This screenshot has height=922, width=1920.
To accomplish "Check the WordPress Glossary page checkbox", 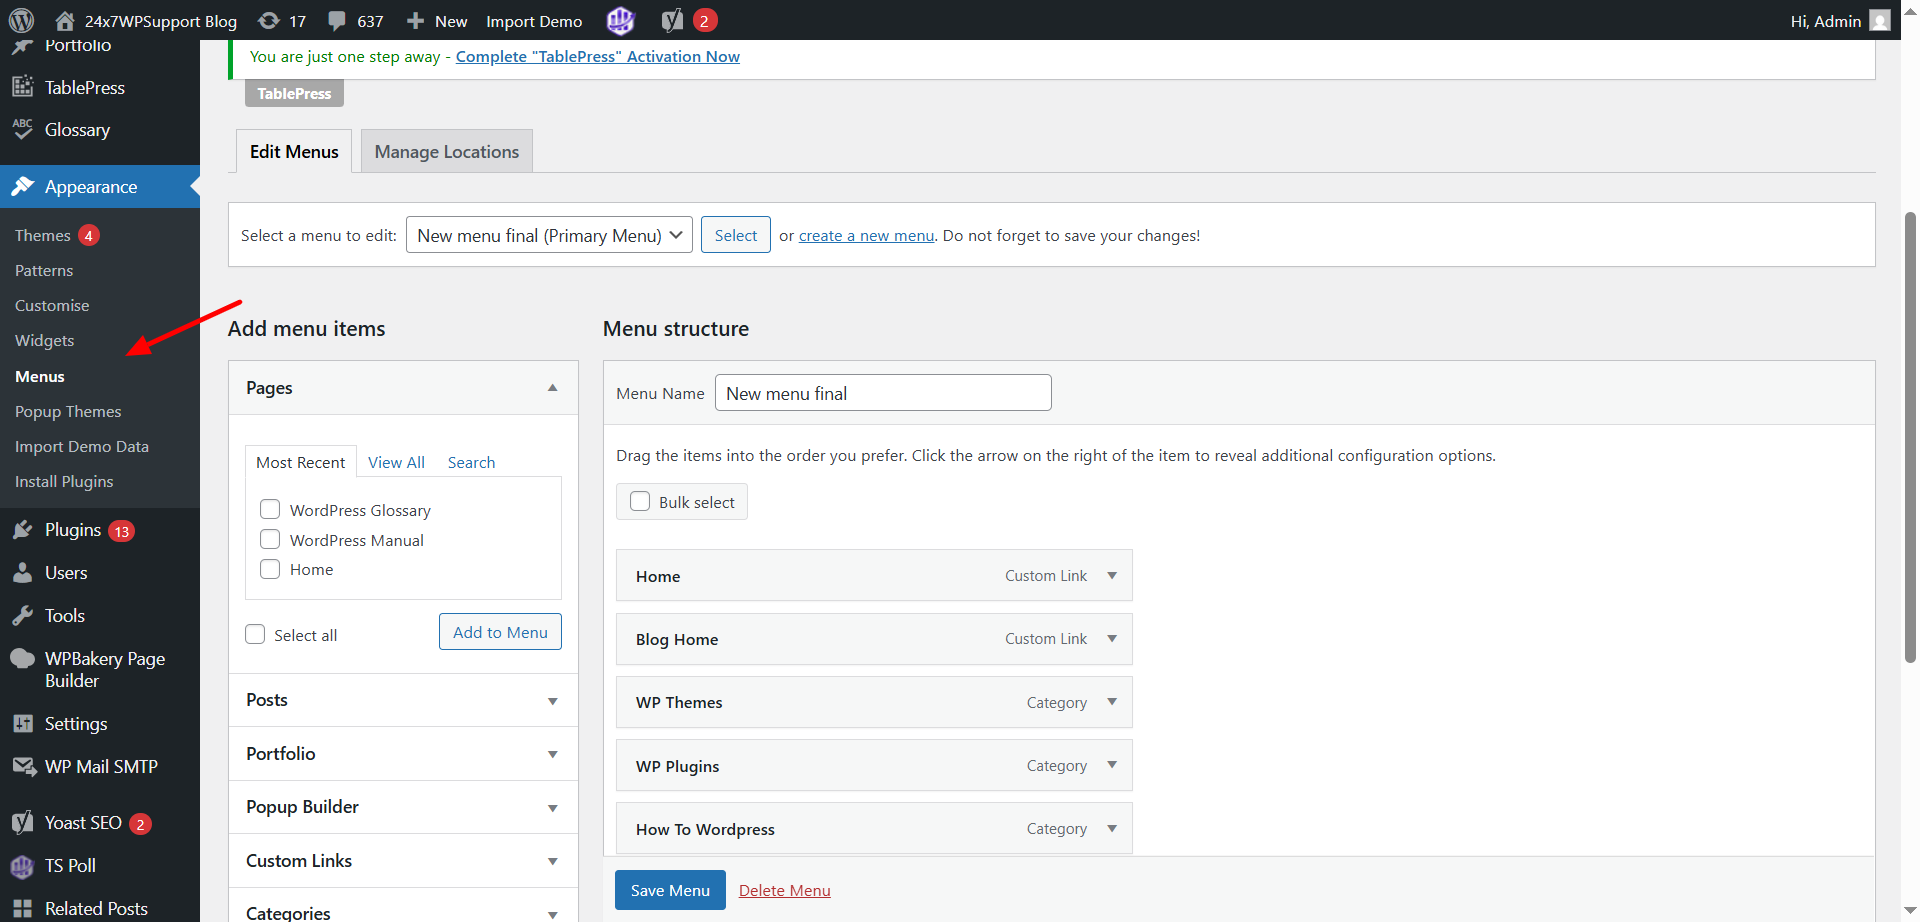I will (270, 510).
